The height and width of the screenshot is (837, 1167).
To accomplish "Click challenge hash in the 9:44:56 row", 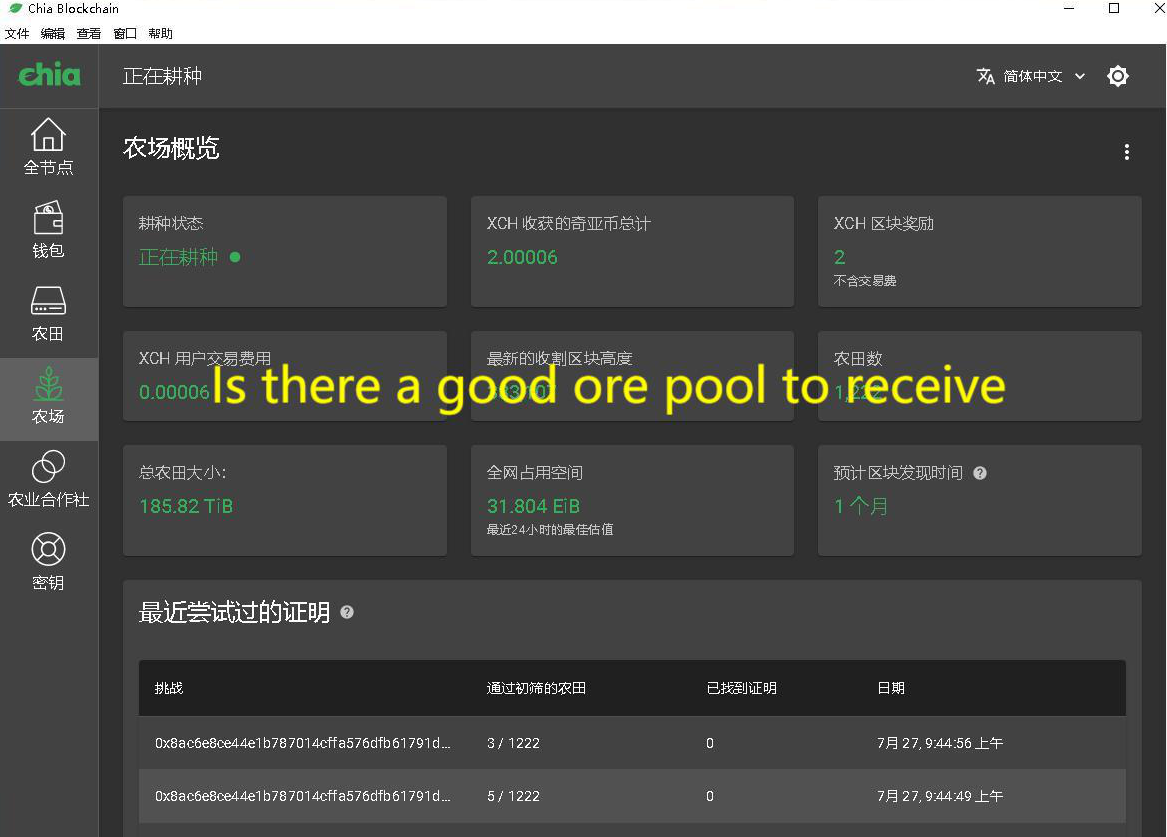I will point(302,743).
